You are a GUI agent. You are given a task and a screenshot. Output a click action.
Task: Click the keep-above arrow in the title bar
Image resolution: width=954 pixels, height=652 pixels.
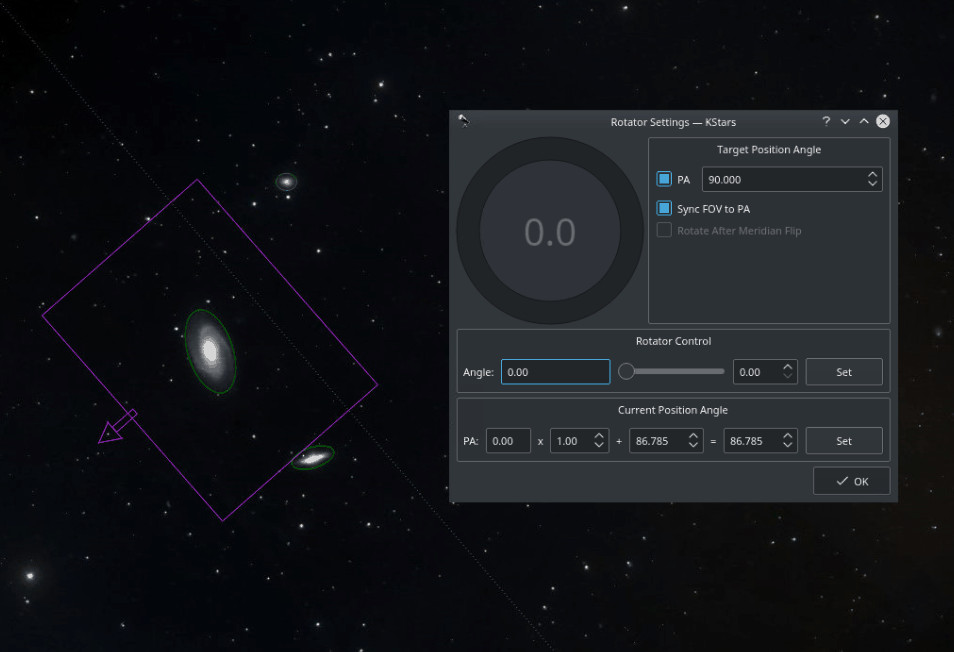(863, 121)
